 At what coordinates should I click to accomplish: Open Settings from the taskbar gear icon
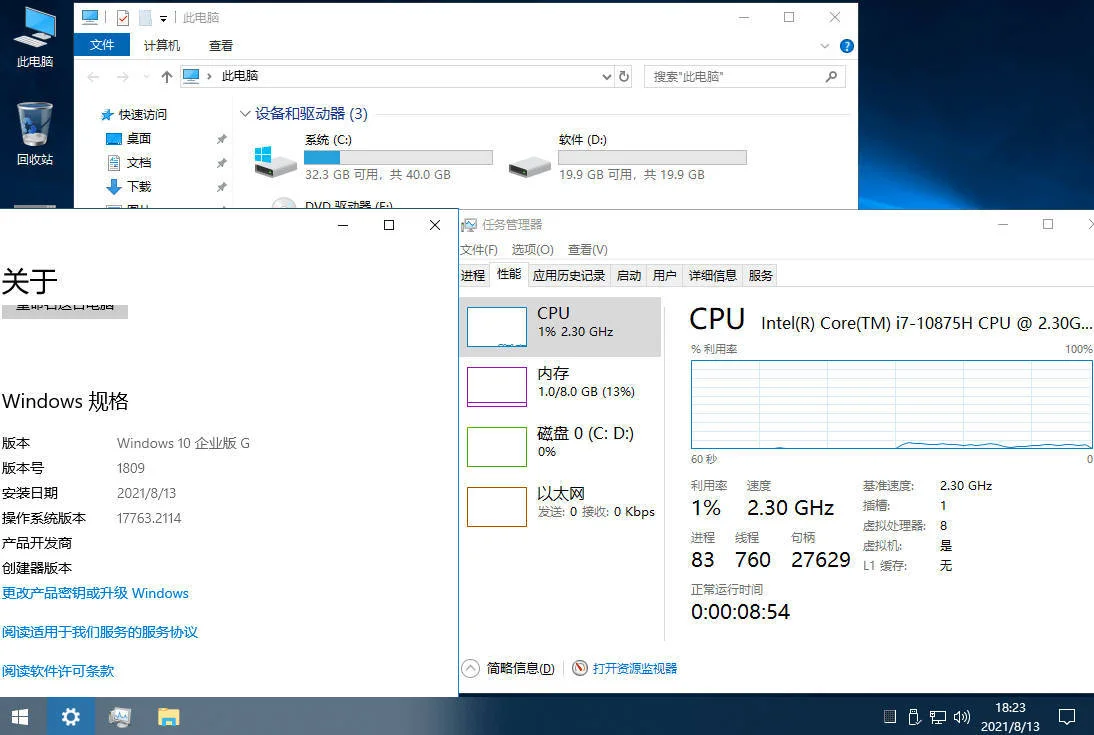(70, 717)
